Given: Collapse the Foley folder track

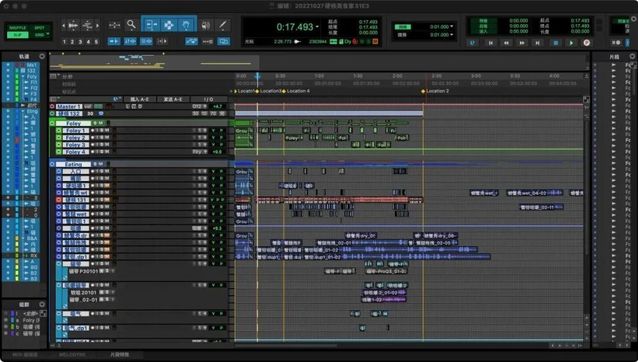Looking at the screenshot, I should point(52,123).
